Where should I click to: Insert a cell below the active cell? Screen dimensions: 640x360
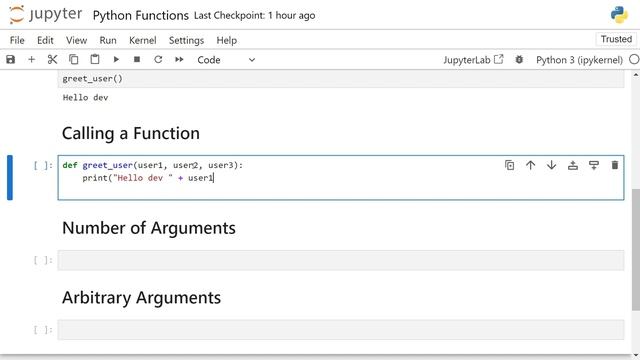[x=594, y=165]
